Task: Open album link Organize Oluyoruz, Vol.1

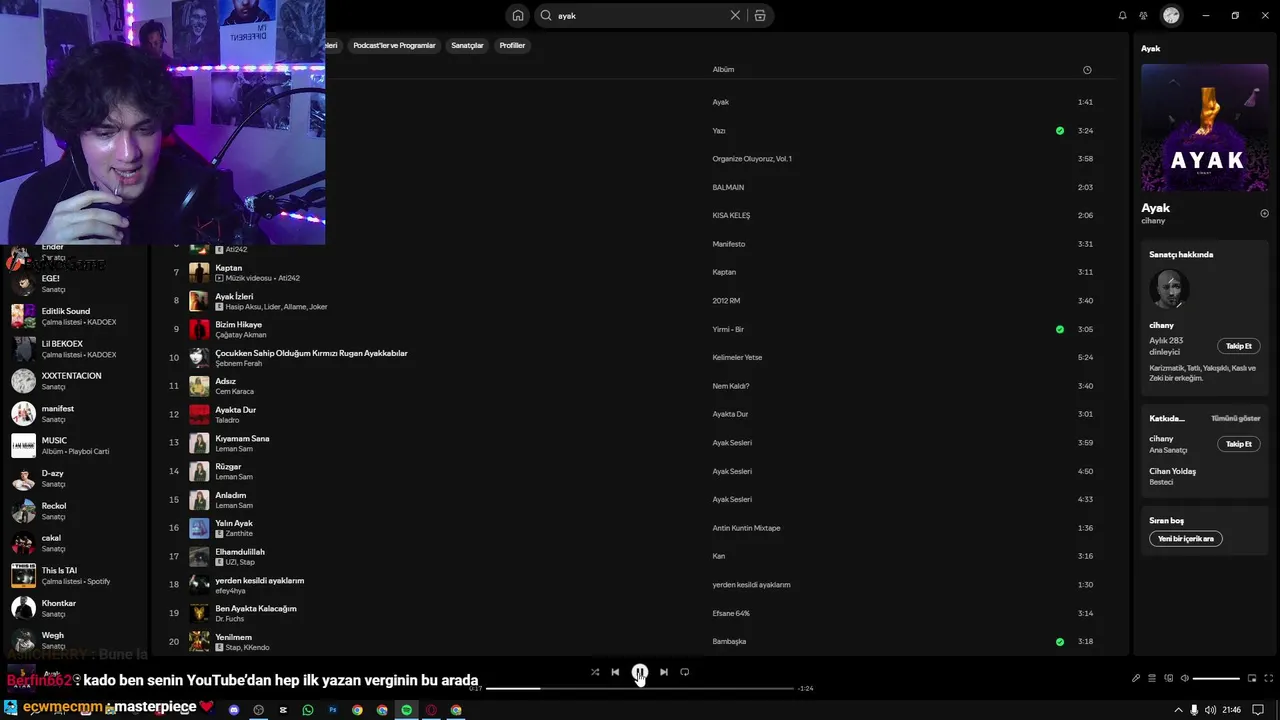Action: point(752,159)
